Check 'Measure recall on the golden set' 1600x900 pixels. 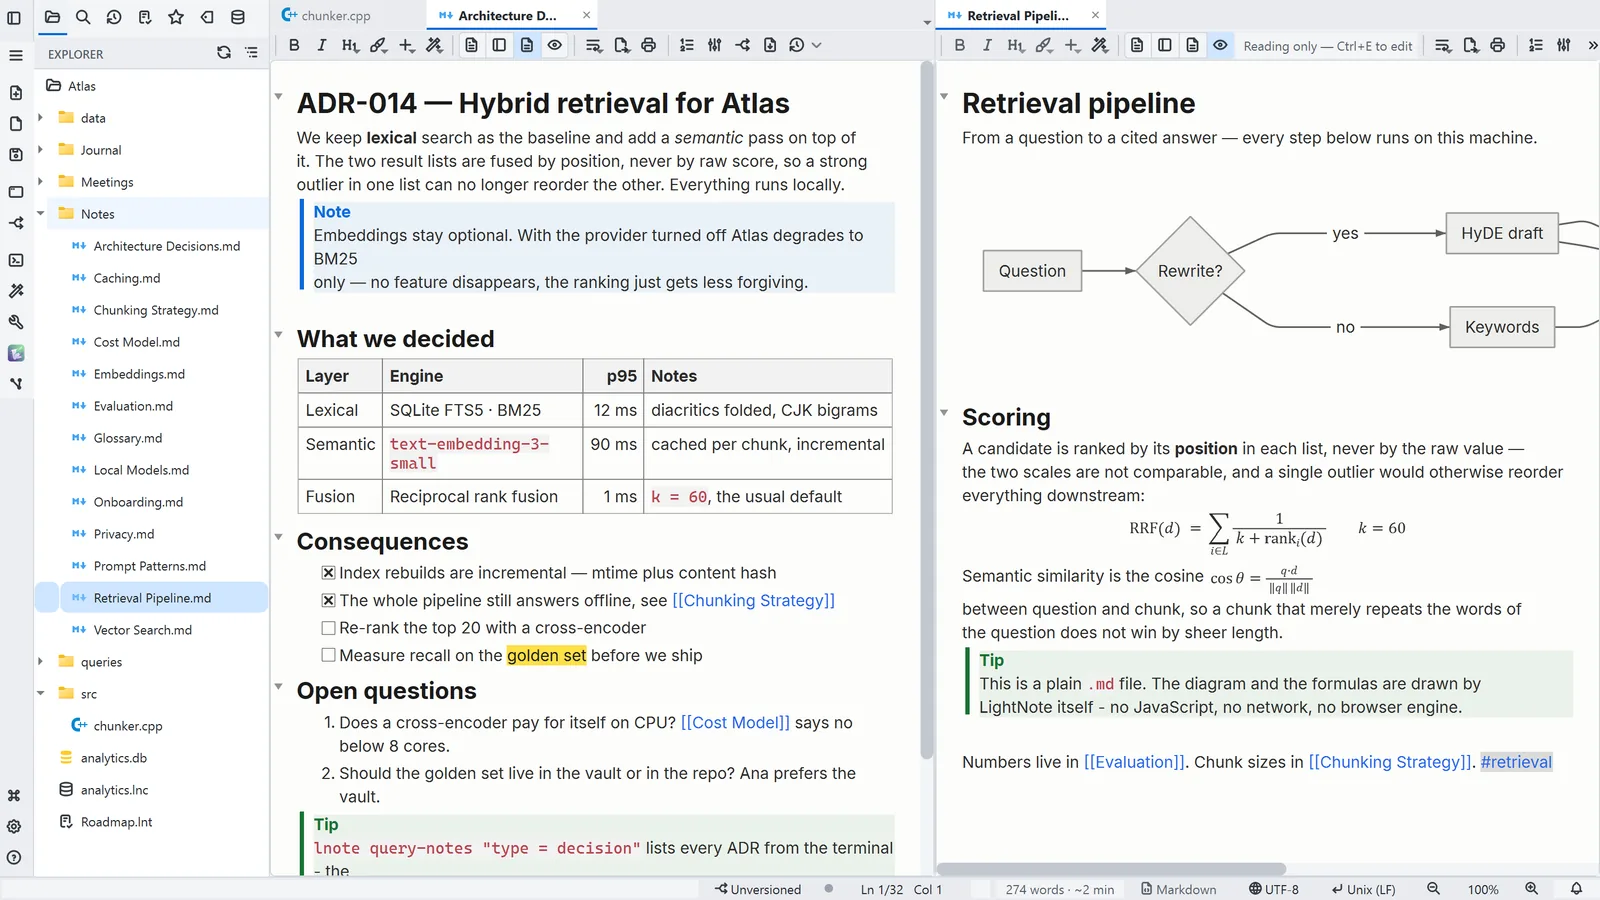[328, 655]
